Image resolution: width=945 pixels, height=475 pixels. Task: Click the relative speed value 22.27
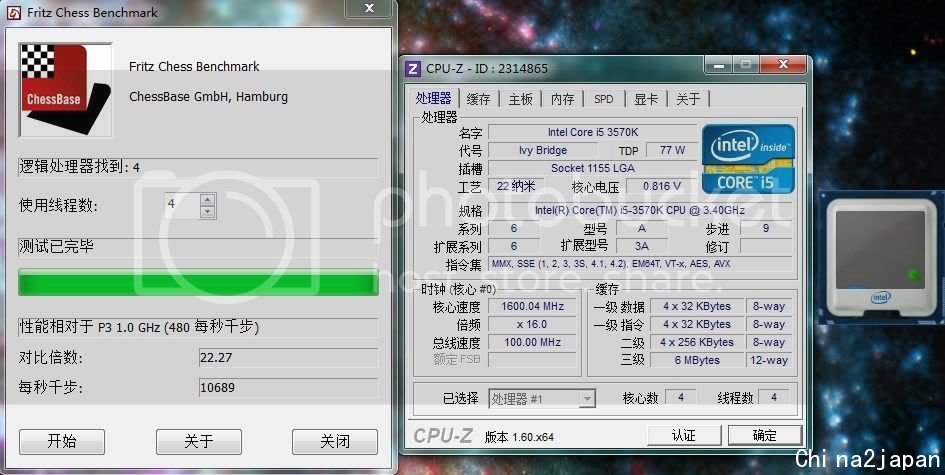point(289,357)
